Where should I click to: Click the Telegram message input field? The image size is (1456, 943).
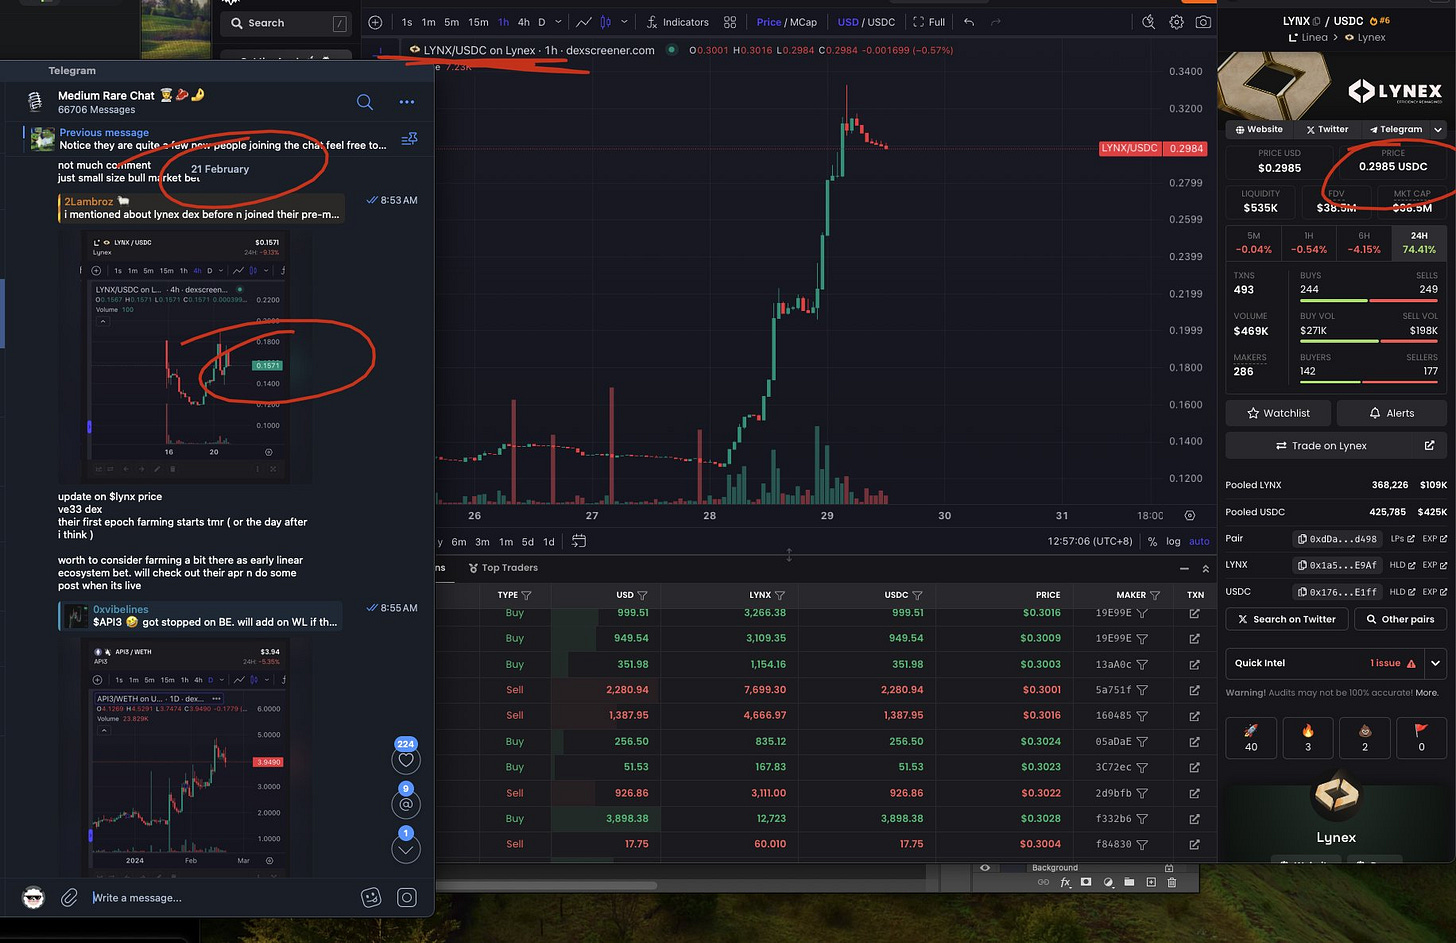220,898
